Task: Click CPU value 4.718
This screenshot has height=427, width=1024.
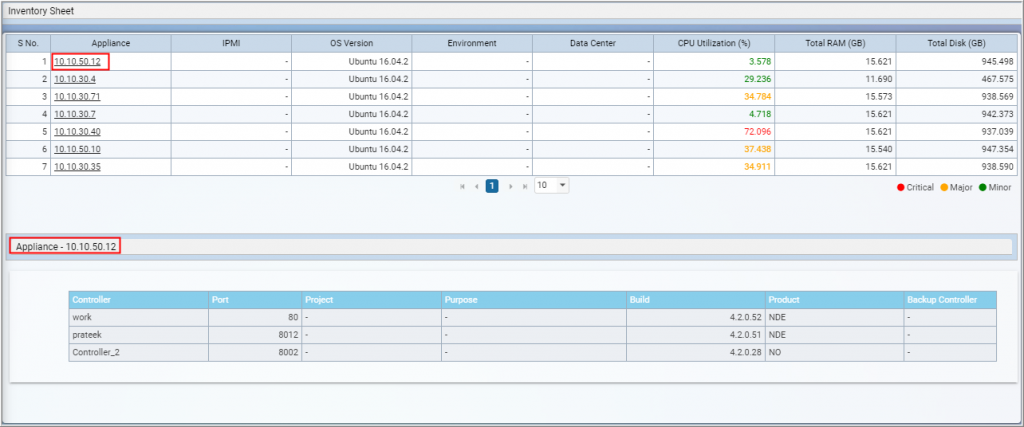Action: click(760, 114)
